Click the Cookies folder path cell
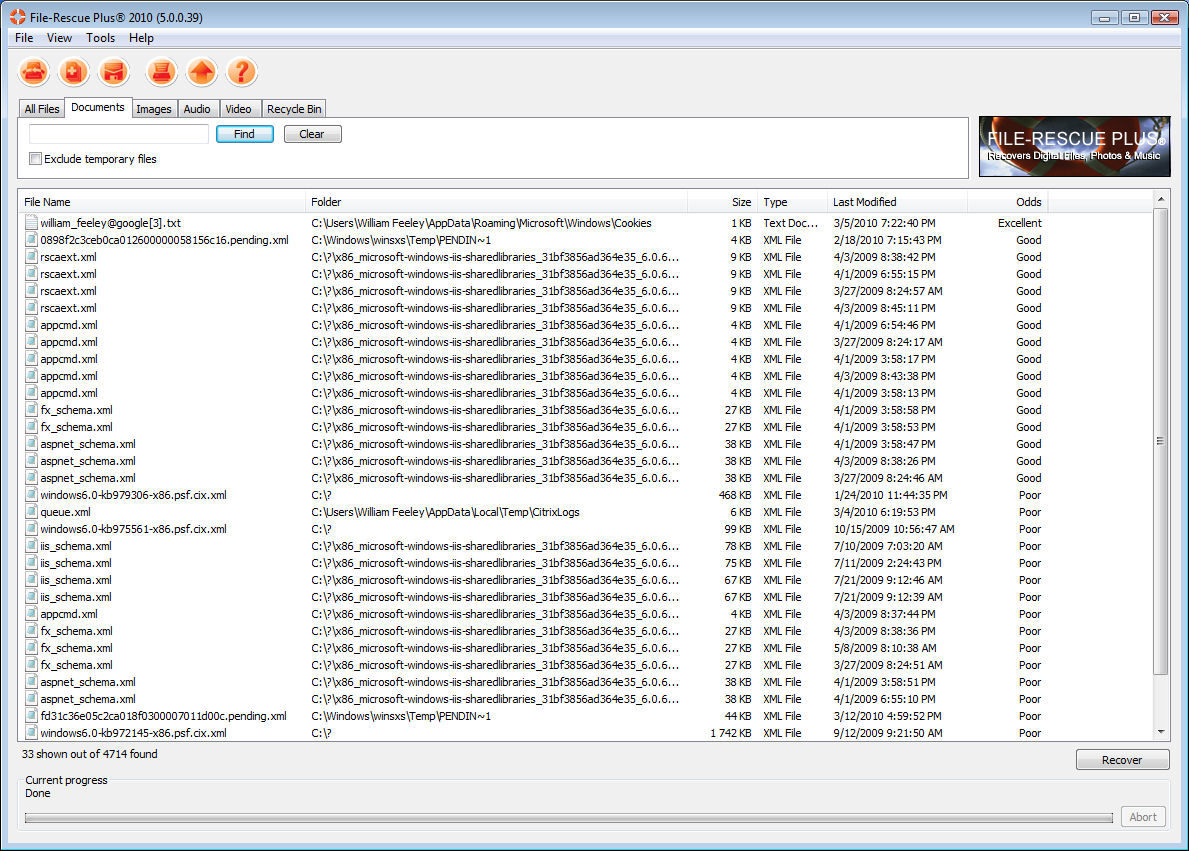The width and height of the screenshot is (1189, 851). pos(482,223)
